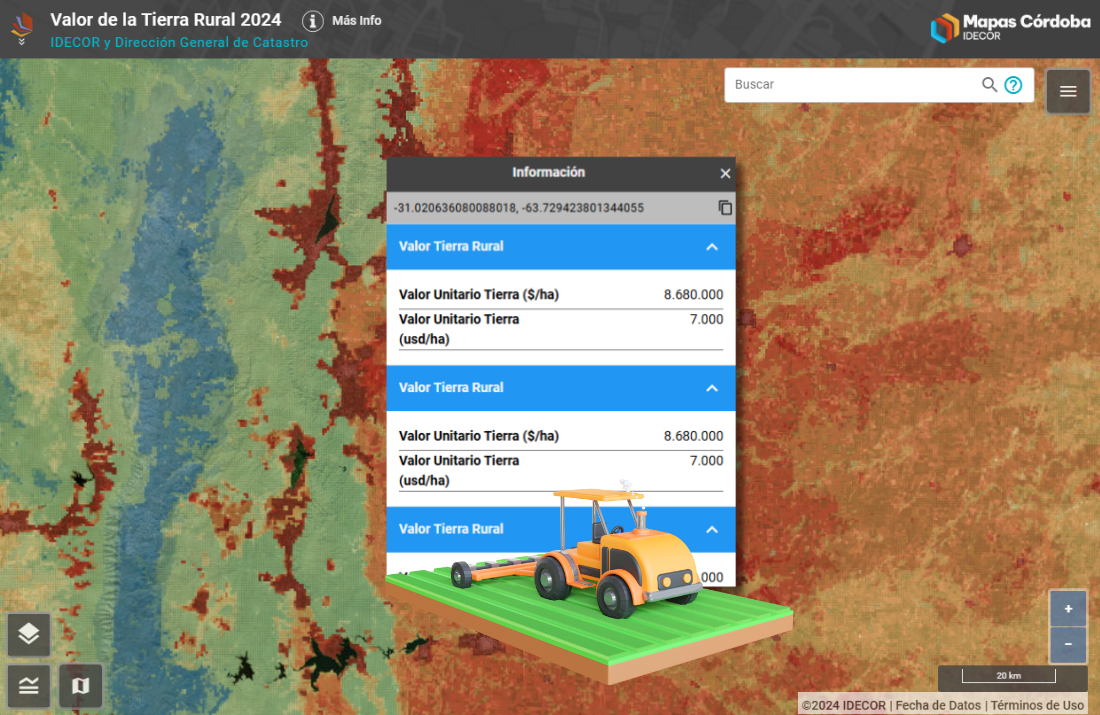Zoom out with the minus button
The image size is (1100, 715).
point(1068,644)
